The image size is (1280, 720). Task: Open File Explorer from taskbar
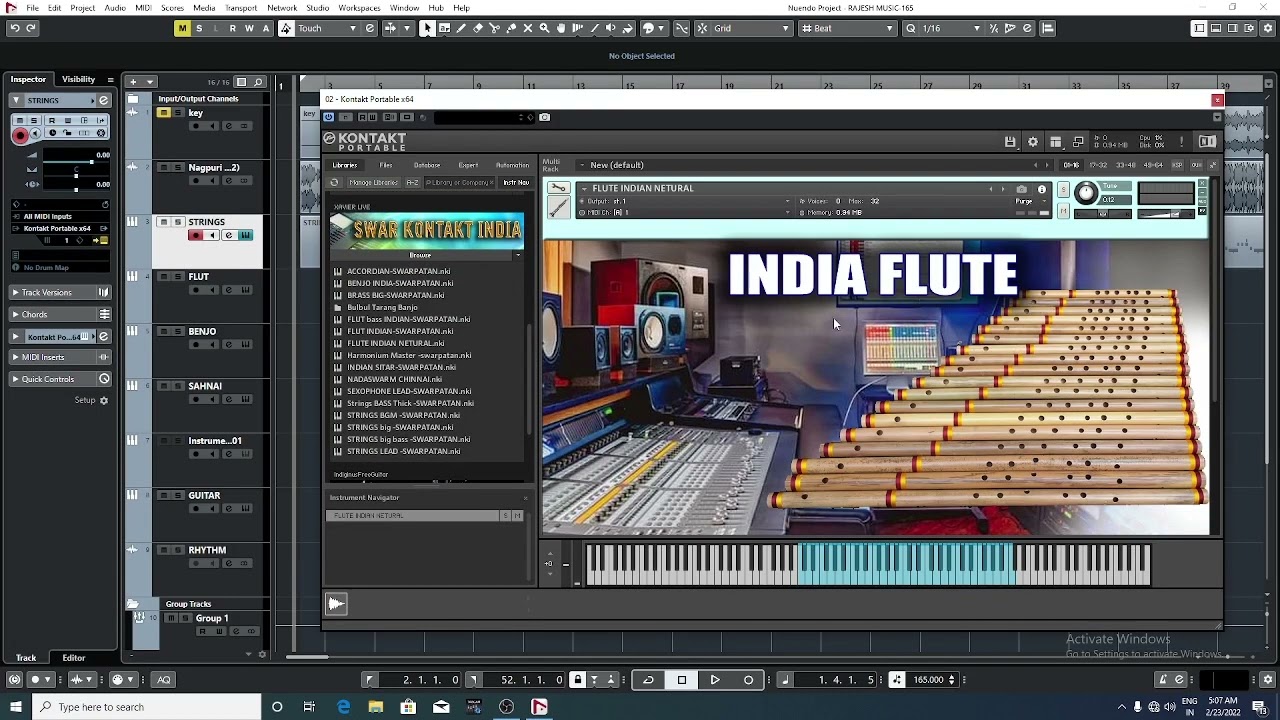click(x=375, y=707)
